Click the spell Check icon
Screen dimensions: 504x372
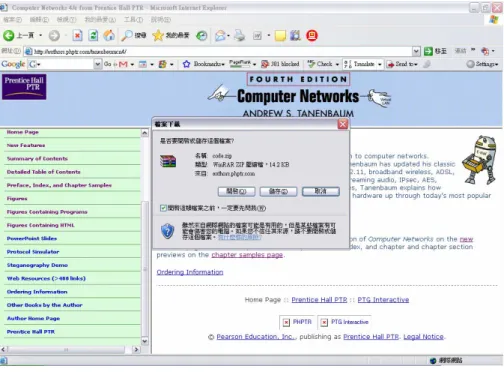(x=311, y=64)
